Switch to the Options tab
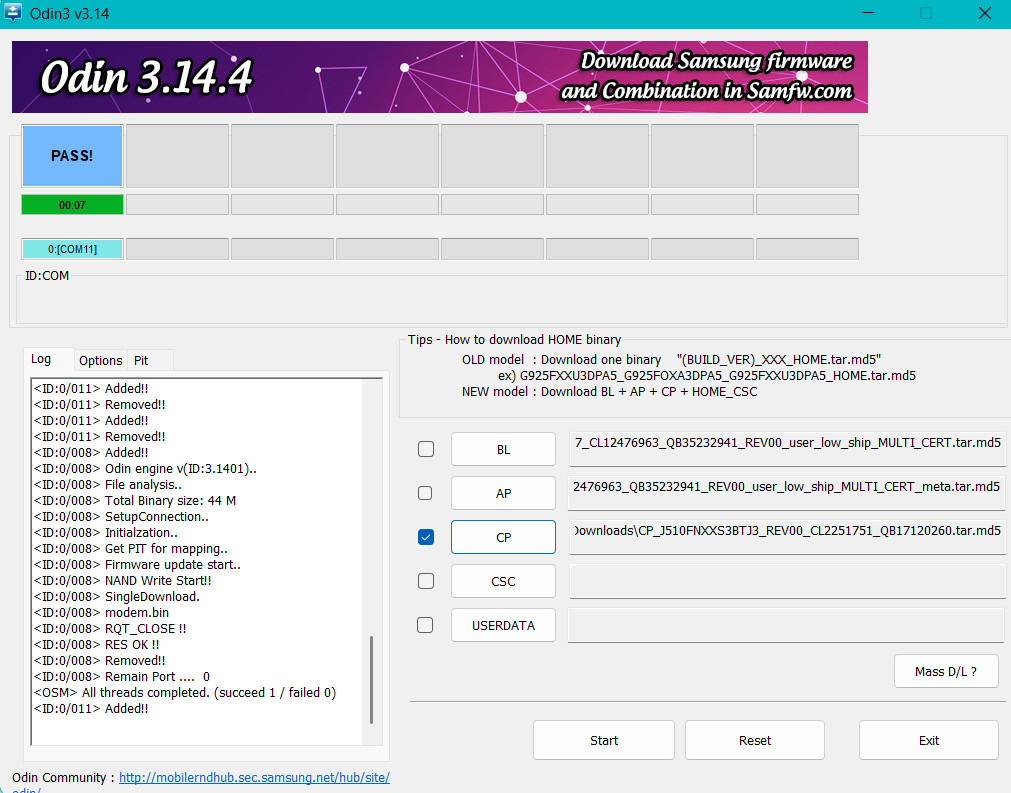This screenshot has width=1011, height=793. point(101,360)
